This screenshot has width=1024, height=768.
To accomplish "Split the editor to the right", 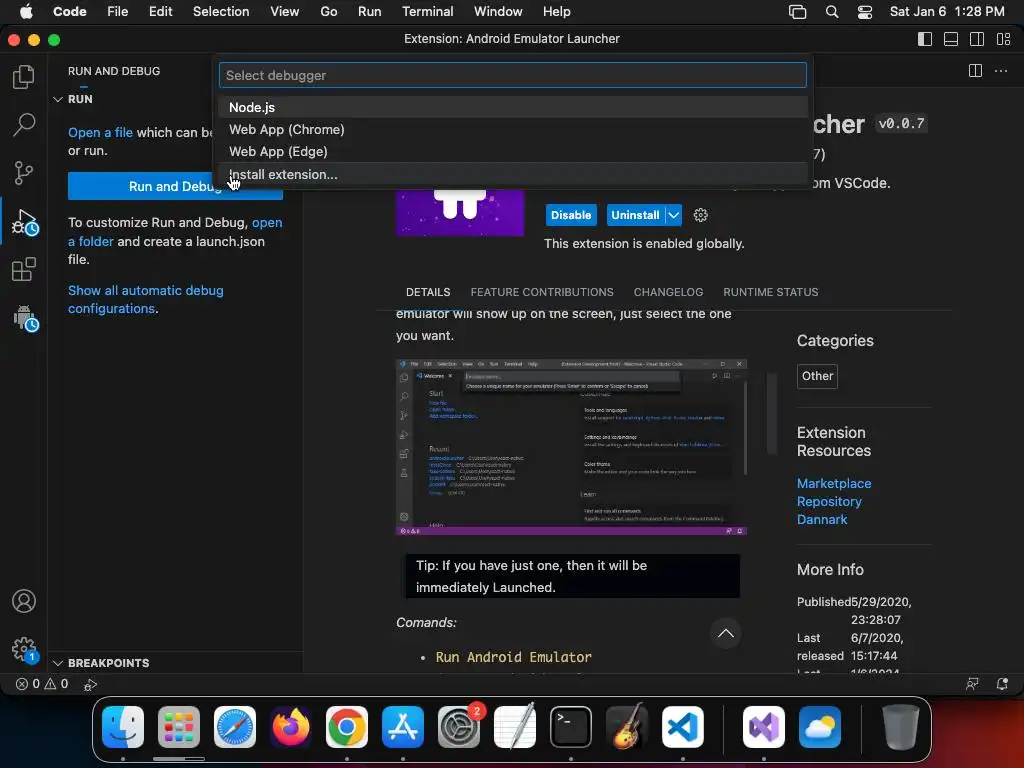I will [x=975, y=71].
